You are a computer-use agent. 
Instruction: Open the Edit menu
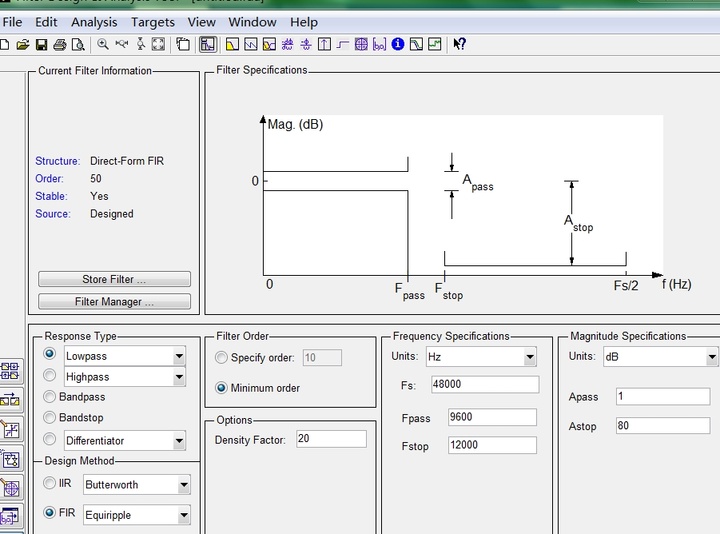(x=46, y=22)
